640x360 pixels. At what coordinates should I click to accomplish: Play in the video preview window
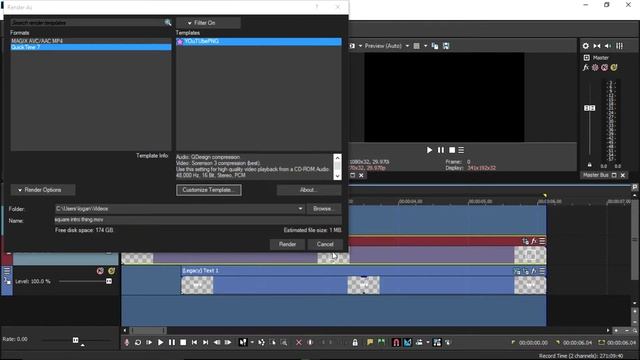[429, 150]
